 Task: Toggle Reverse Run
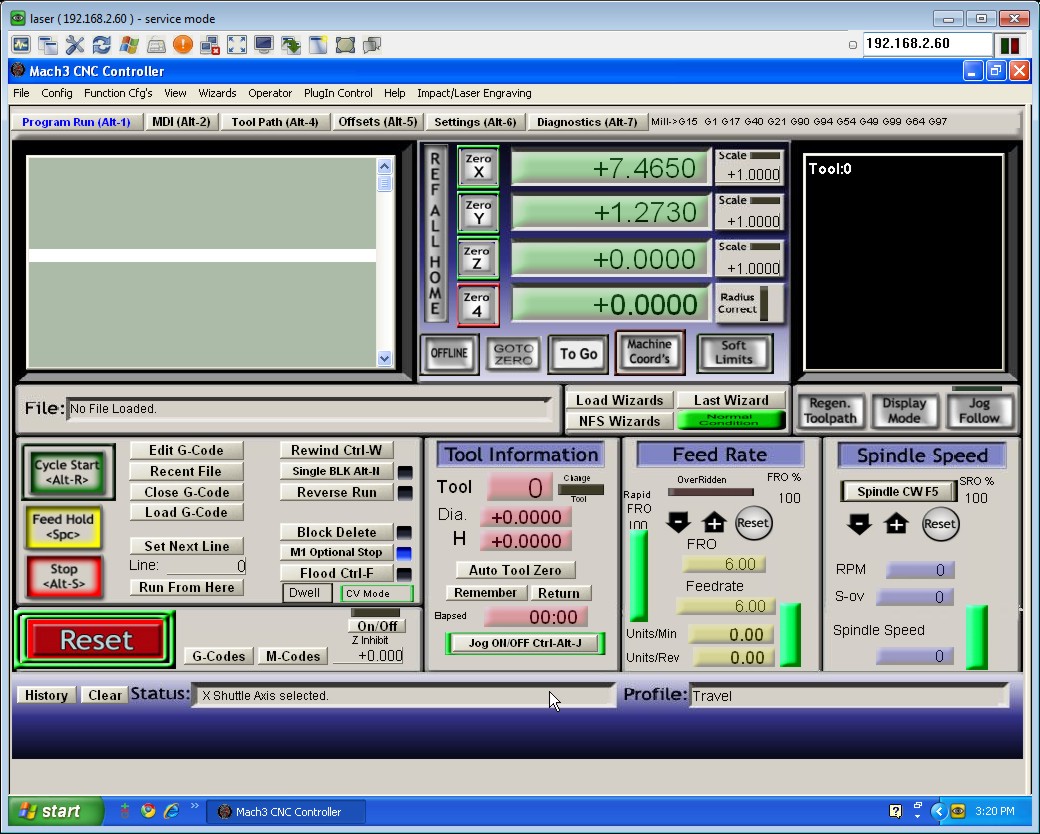(336, 492)
